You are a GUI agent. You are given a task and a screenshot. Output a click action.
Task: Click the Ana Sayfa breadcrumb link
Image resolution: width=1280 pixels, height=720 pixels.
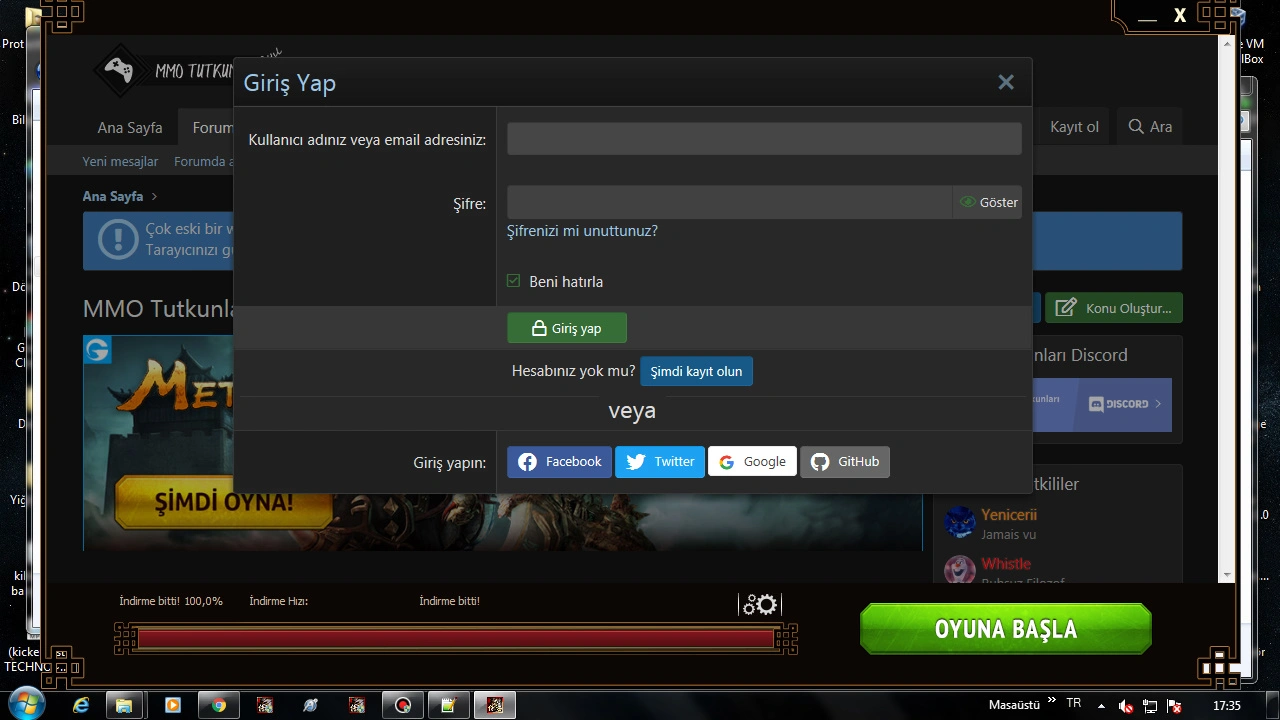113,196
